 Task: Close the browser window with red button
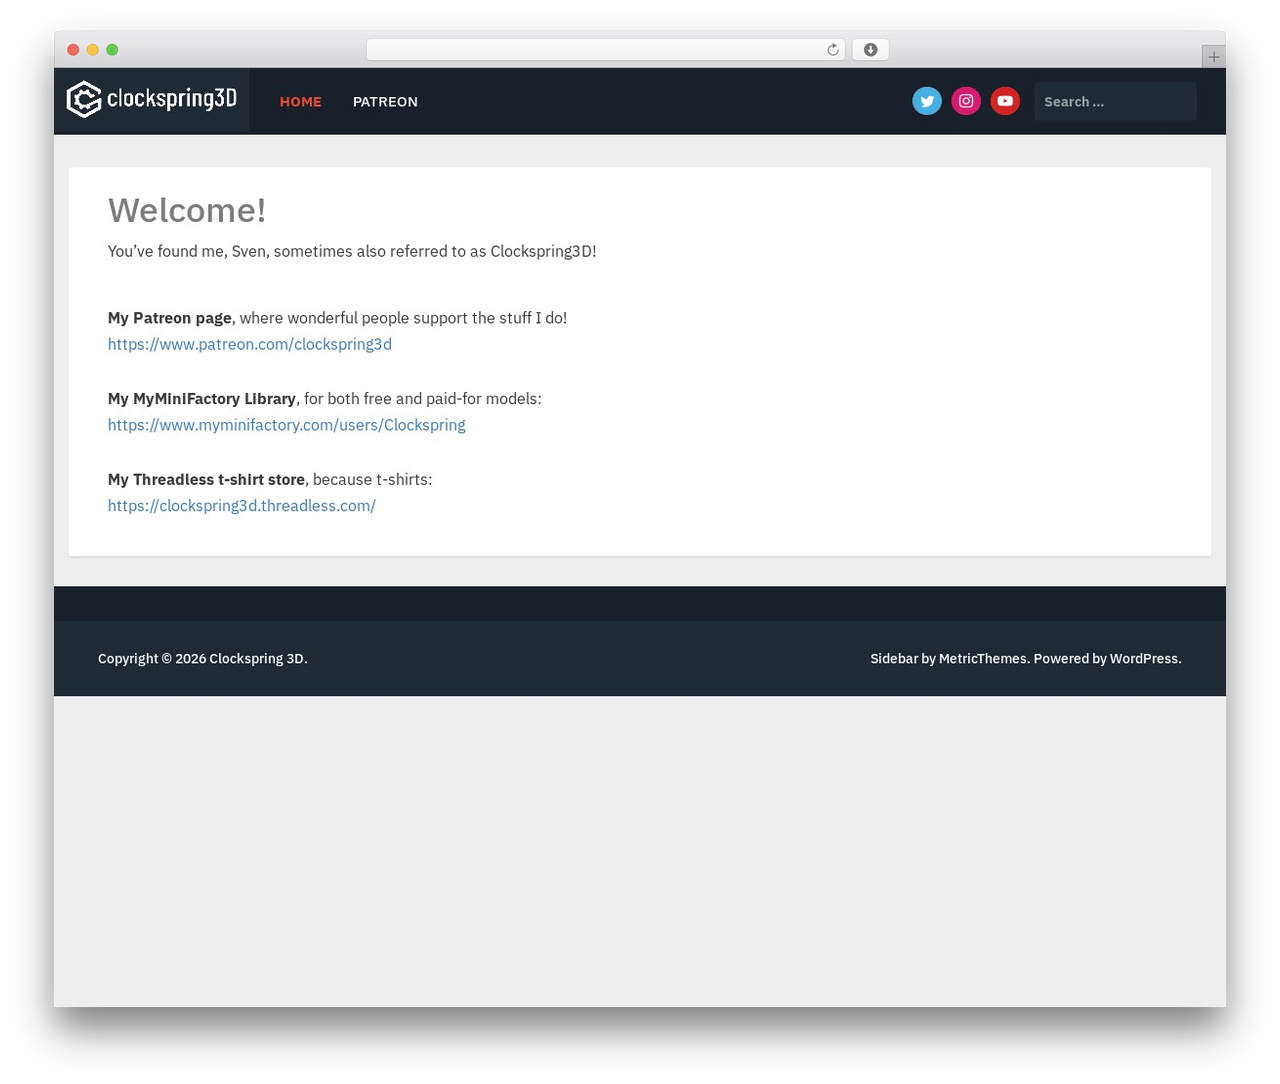[73, 50]
